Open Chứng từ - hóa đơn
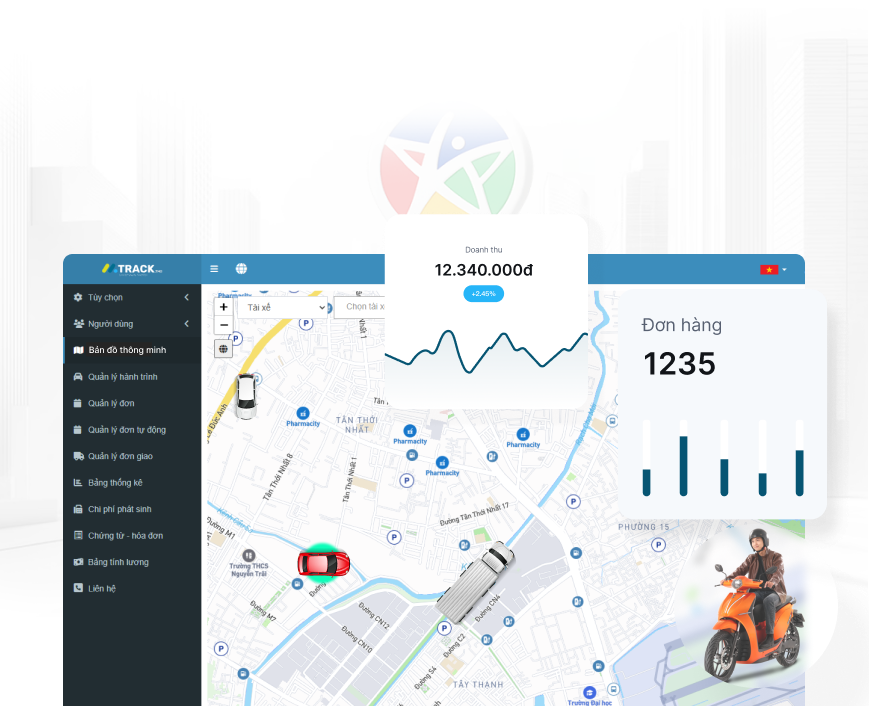The image size is (869, 706). tap(125, 536)
